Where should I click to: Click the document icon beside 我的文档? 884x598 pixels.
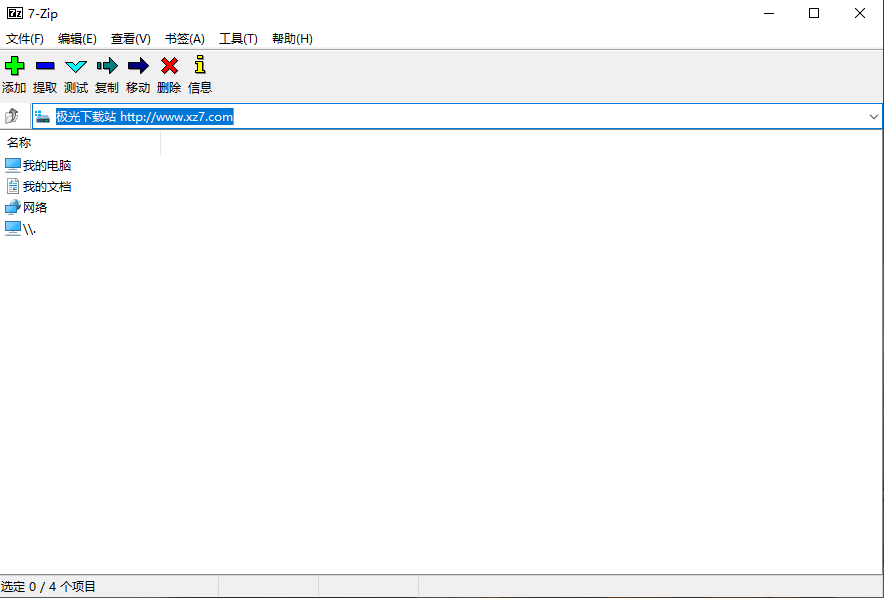13,186
